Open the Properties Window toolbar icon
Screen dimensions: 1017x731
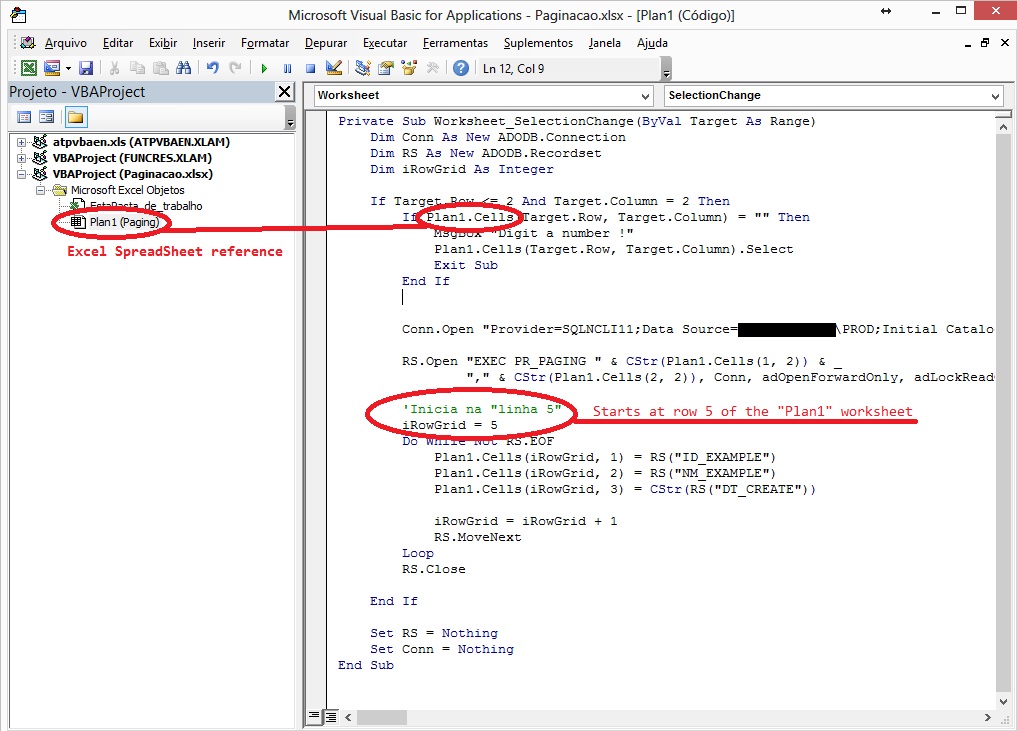click(386, 68)
